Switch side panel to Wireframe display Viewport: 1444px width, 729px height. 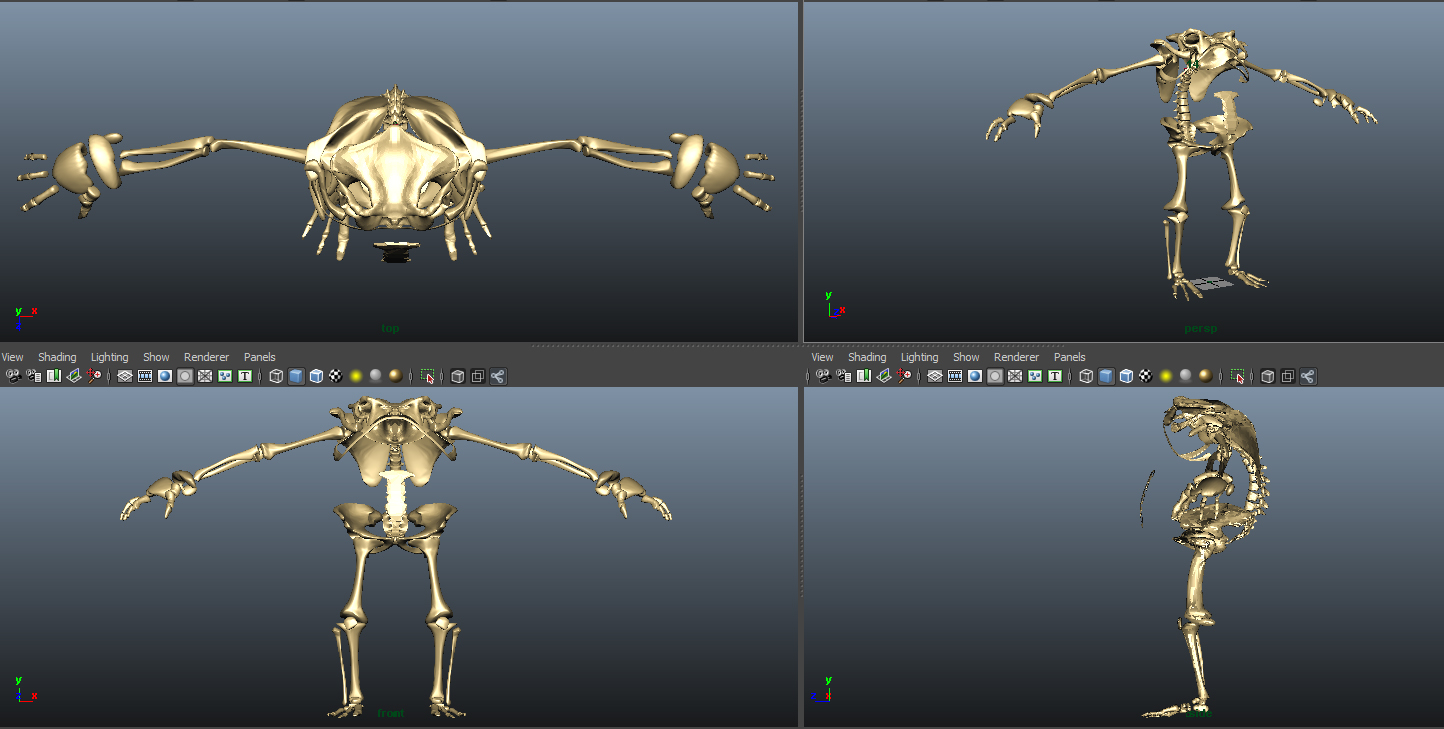(x=1086, y=376)
